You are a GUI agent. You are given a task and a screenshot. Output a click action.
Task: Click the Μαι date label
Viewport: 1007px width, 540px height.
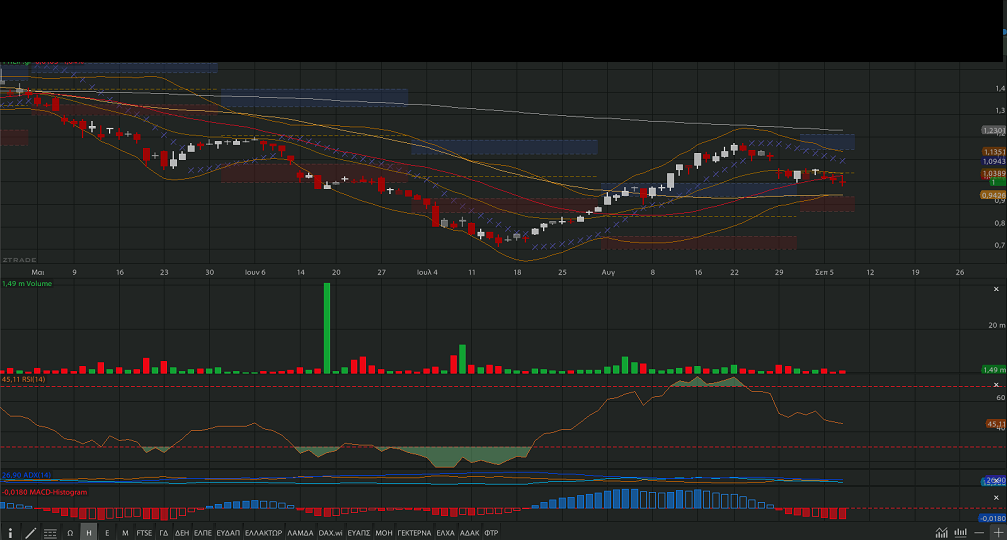click(38, 272)
